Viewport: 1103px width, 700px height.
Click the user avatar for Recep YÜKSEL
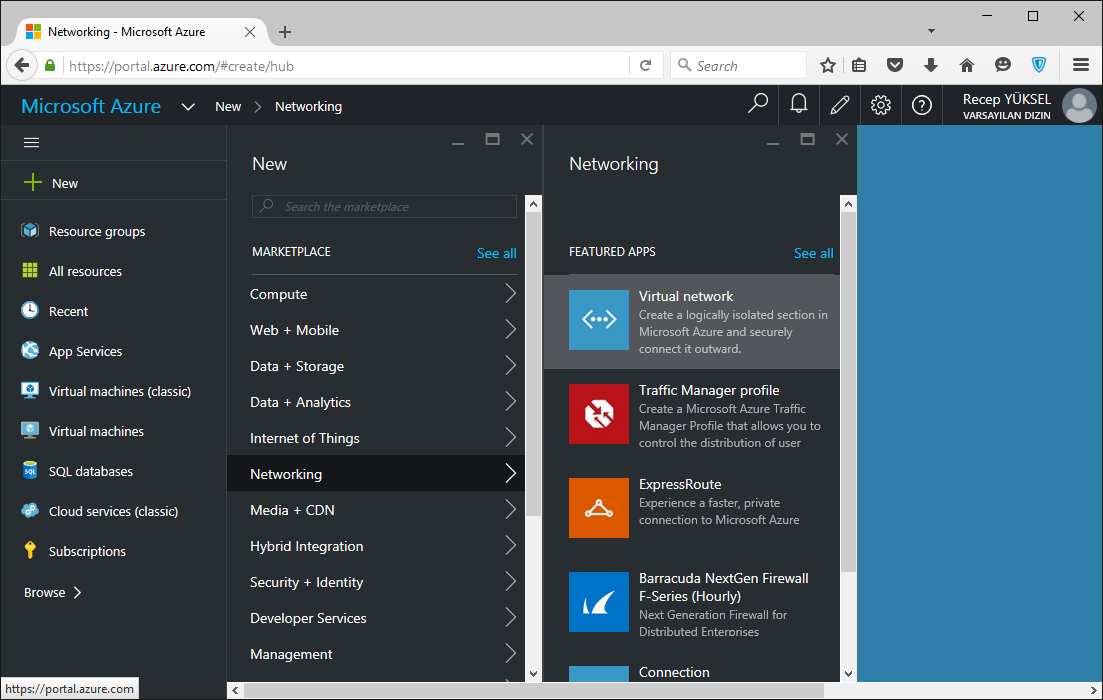point(1079,106)
